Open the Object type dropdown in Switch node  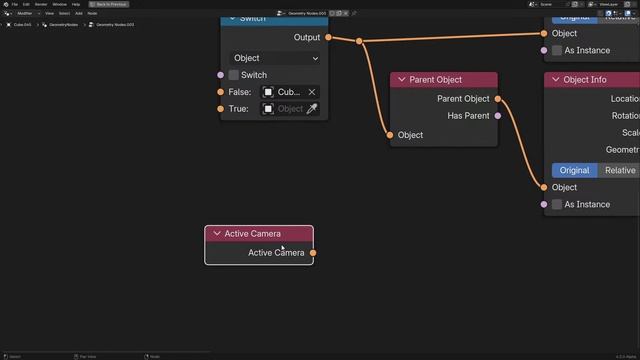tap(276, 58)
